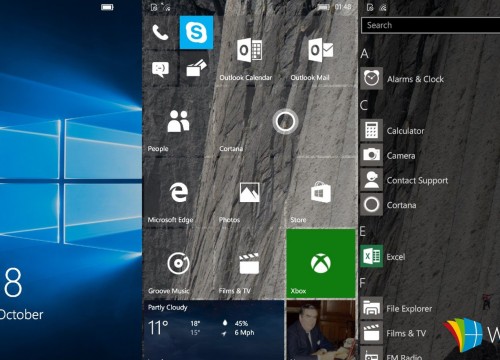The width and height of the screenshot is (500, 360).
Task: Jump using the letter C header
Action: (364, 105)
